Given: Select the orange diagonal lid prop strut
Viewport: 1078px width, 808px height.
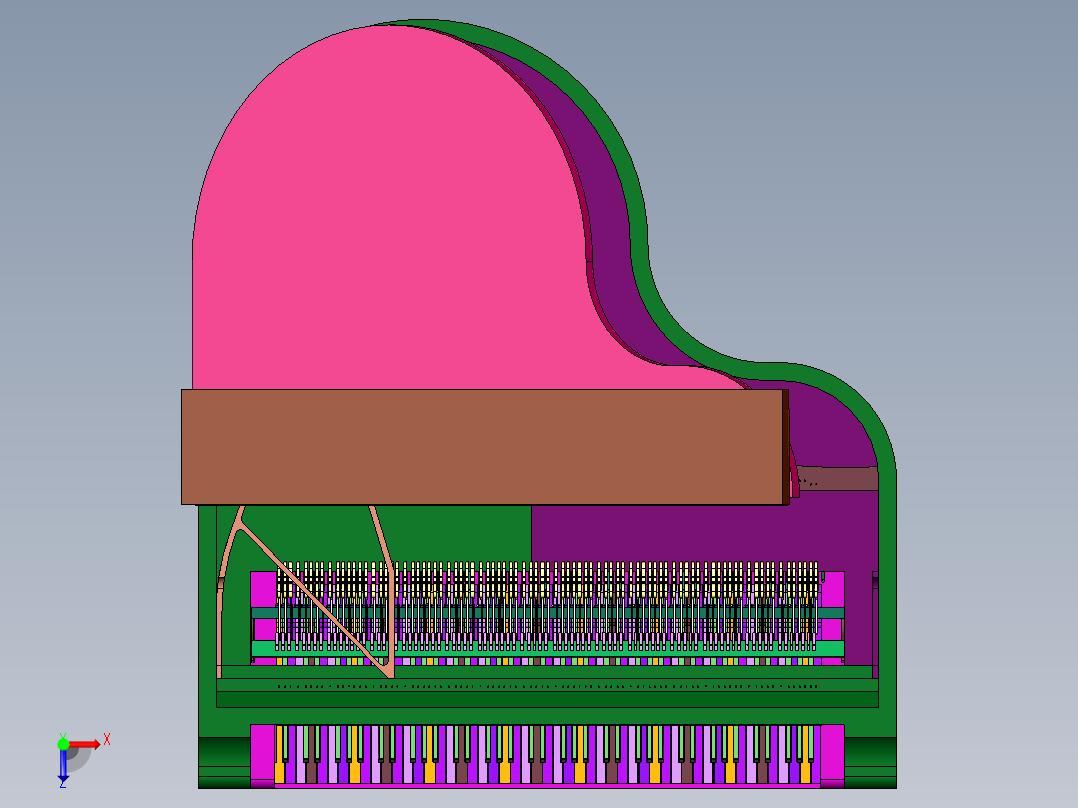Looking at the screenshot, I should (313, 600).
